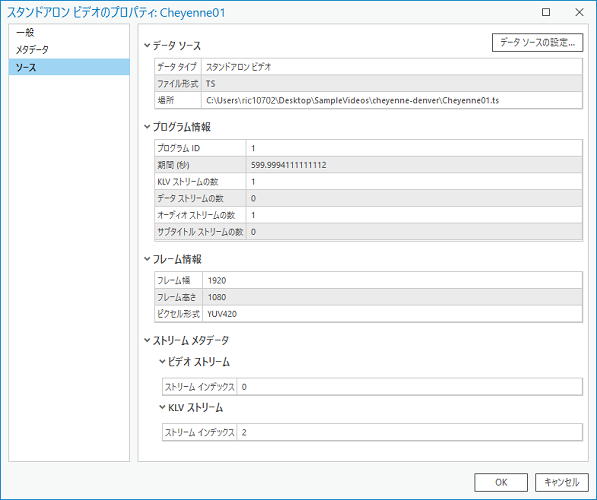Close the properties dialog window
The width and height of the screenshot is (597, 500).
[x=579, y=12]
